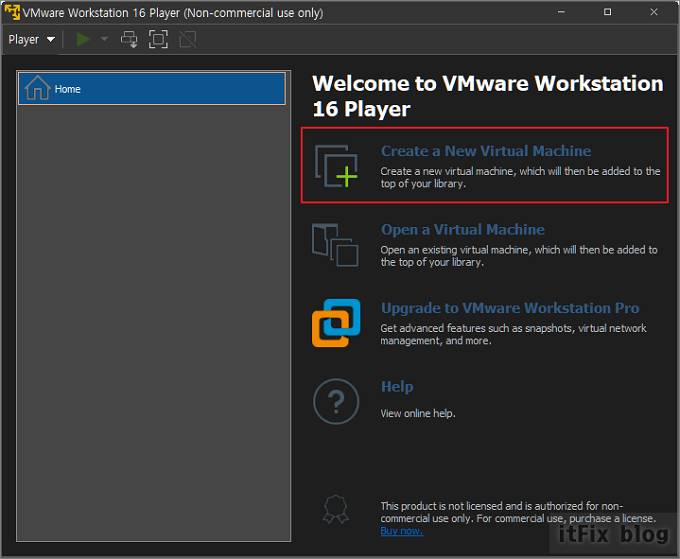Click the VMware Workstation Pro logo icon
Screen dimensions: 680x559
[x=336, y=323]
